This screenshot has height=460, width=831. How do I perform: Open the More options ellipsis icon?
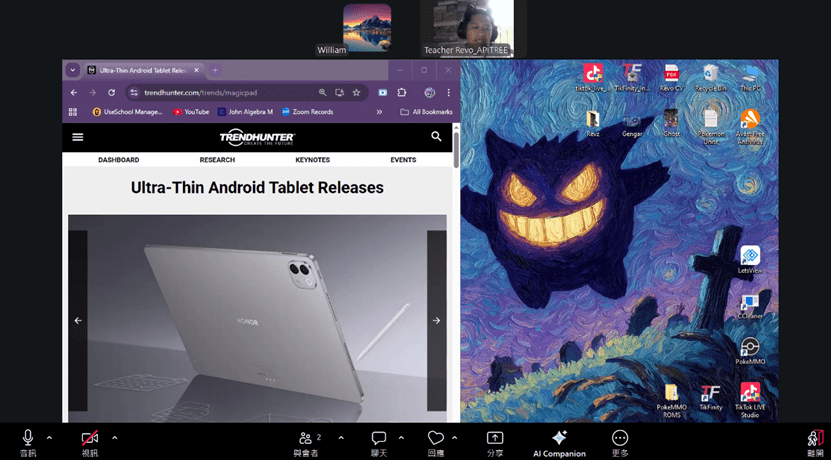point(620,438)
